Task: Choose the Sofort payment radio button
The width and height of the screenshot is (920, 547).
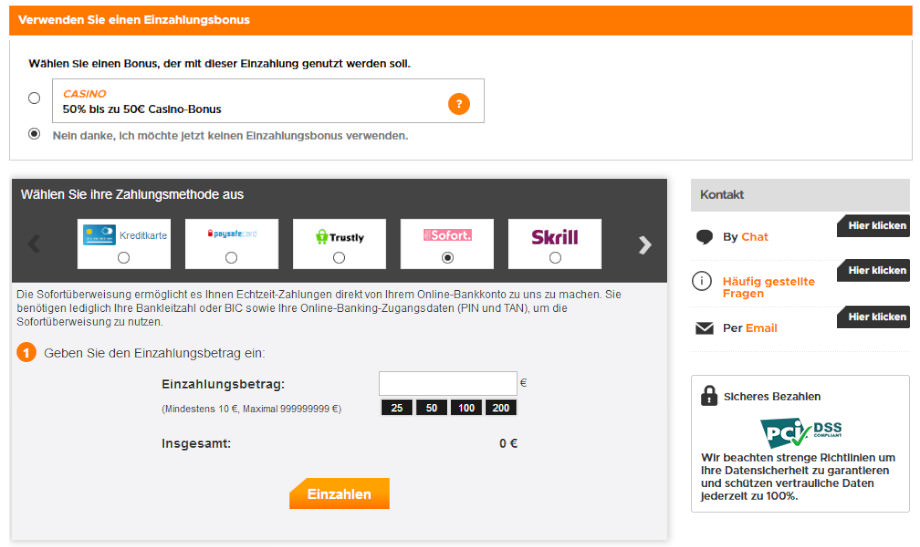Action: pyautogui.click(x=447, y=258)
